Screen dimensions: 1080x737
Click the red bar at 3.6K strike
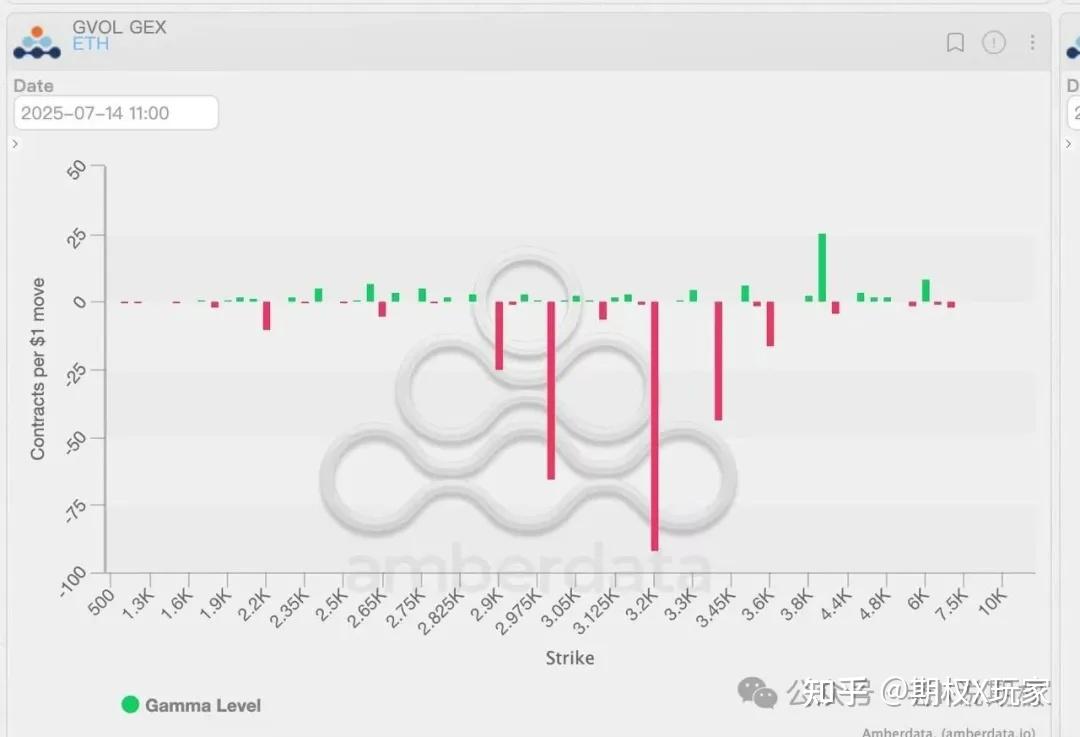click(770, 324)
